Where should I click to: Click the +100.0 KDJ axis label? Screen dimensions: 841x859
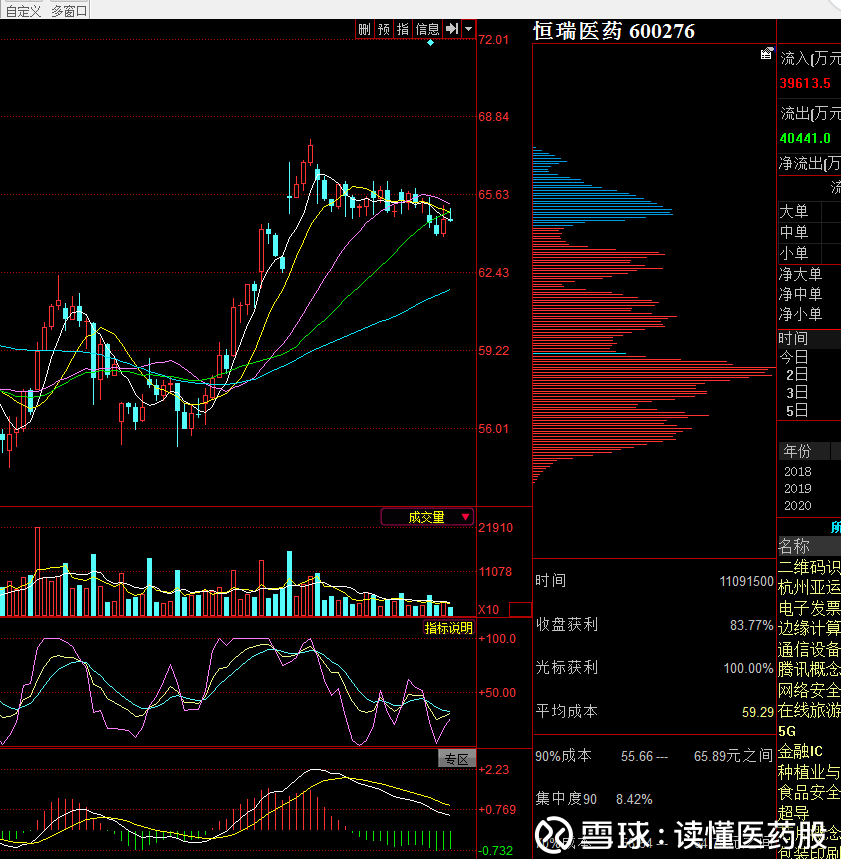click(x=497, y=639)
